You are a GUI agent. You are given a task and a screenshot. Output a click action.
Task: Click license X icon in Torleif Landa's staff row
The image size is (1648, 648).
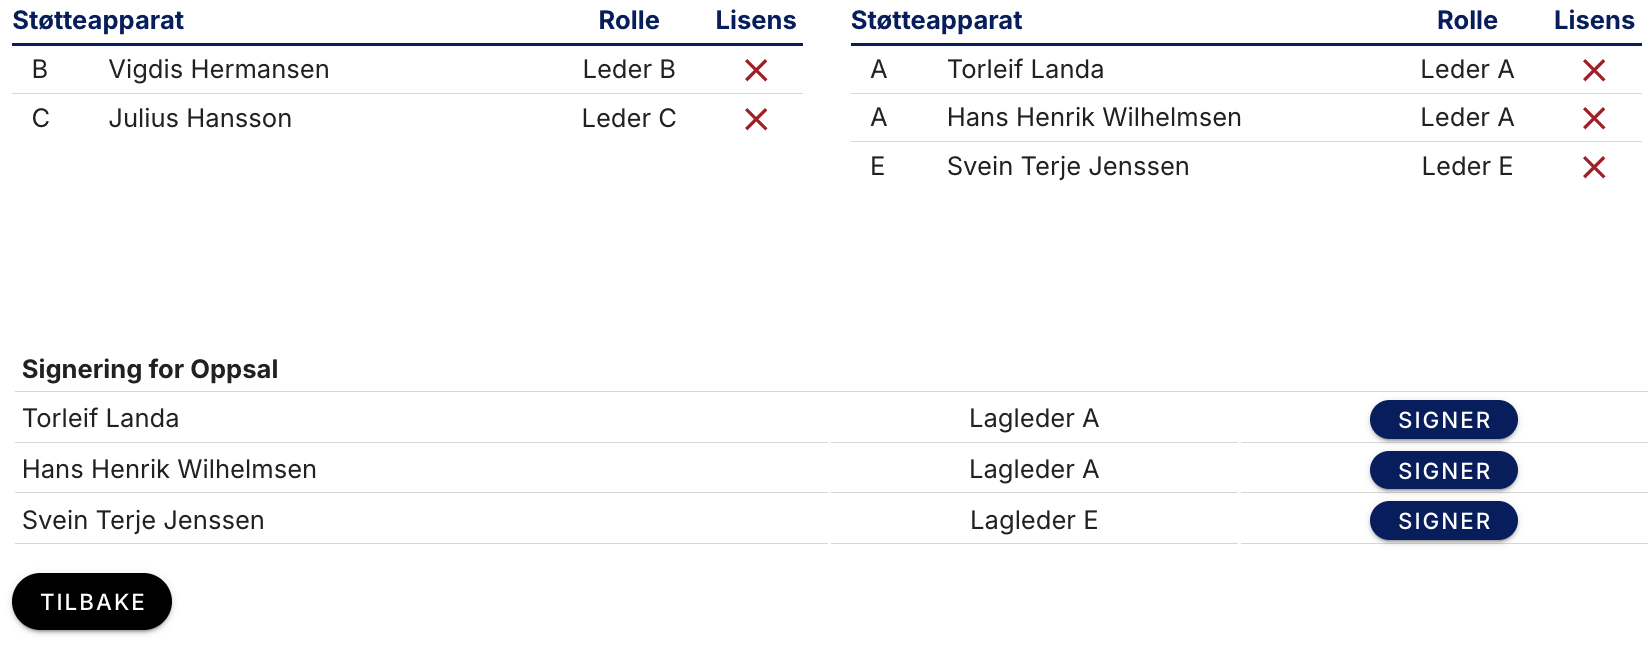1594,70
